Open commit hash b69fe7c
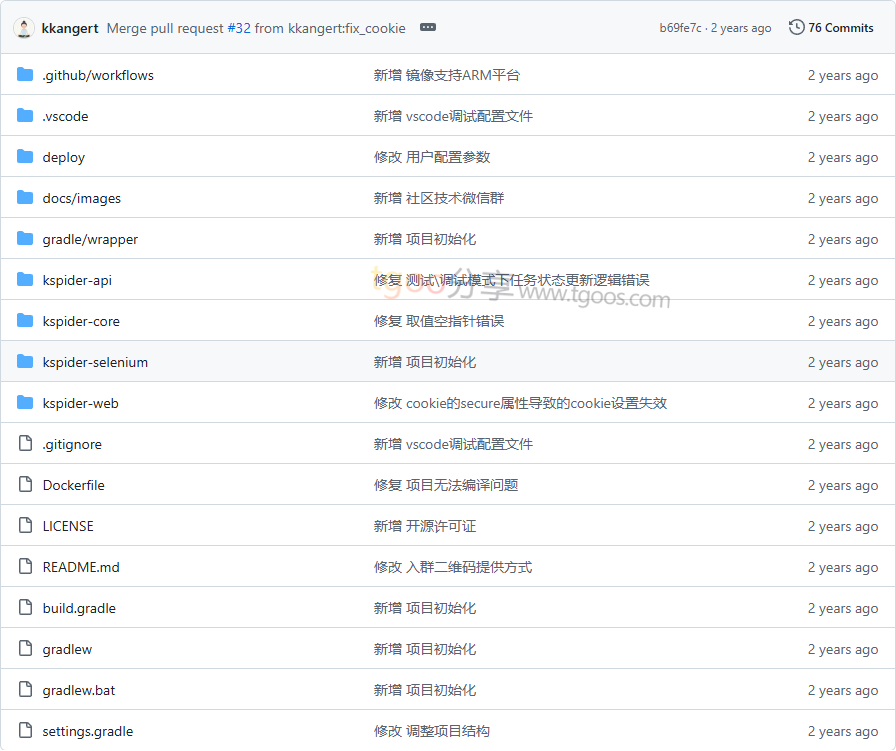 [x=680, y=28]
